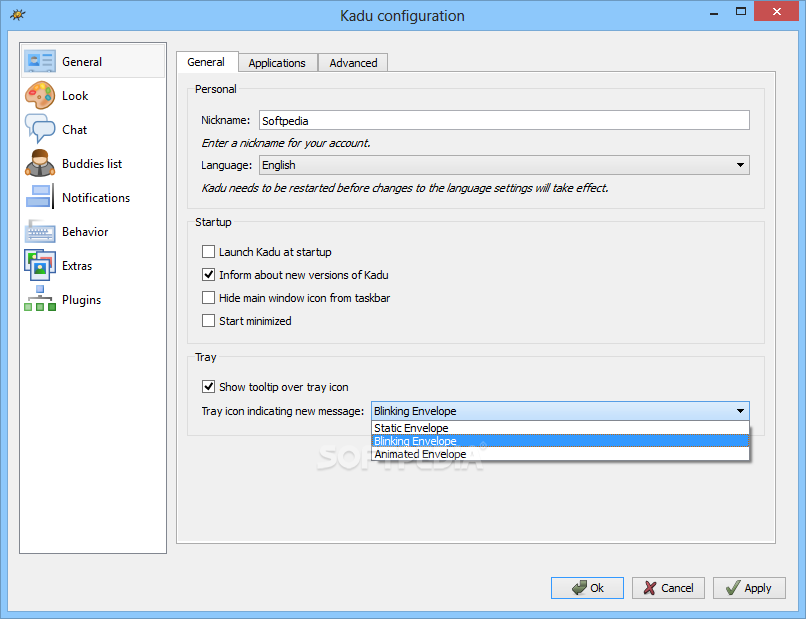Collapse the tray icon new message combo box
Viewport: 806px width, 619px height.
pos(560,411)
